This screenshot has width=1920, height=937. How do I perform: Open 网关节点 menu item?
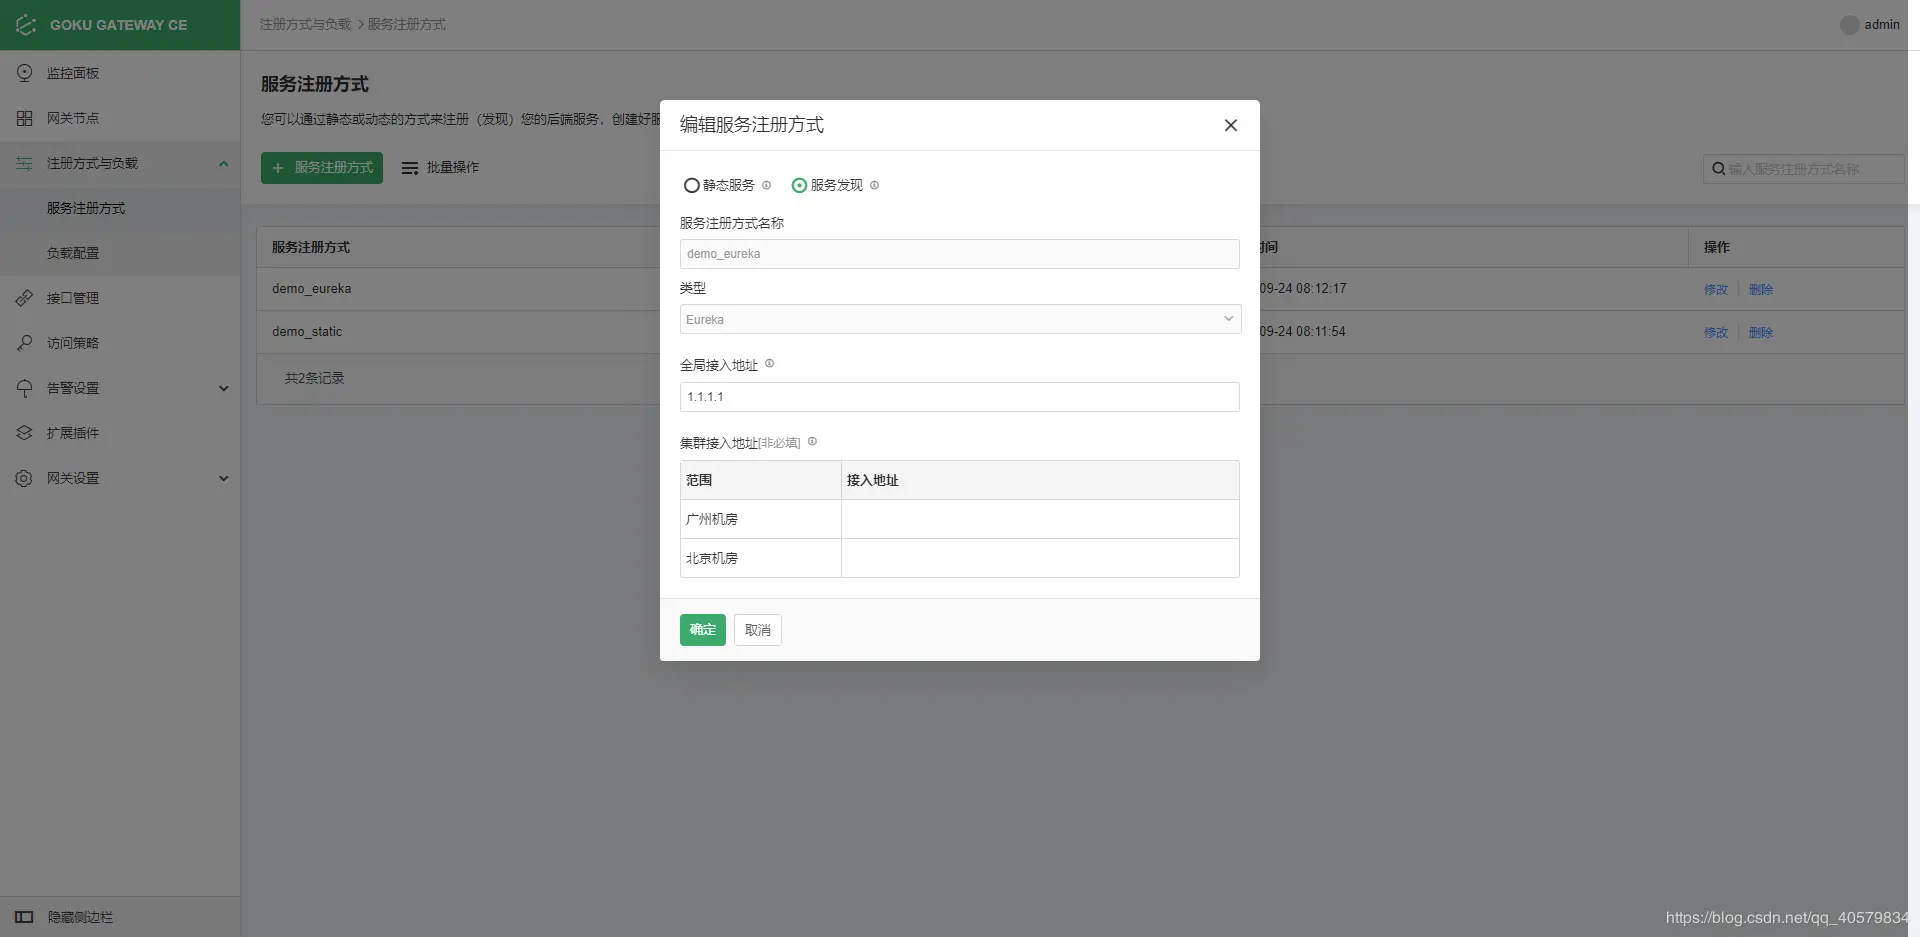120,118
